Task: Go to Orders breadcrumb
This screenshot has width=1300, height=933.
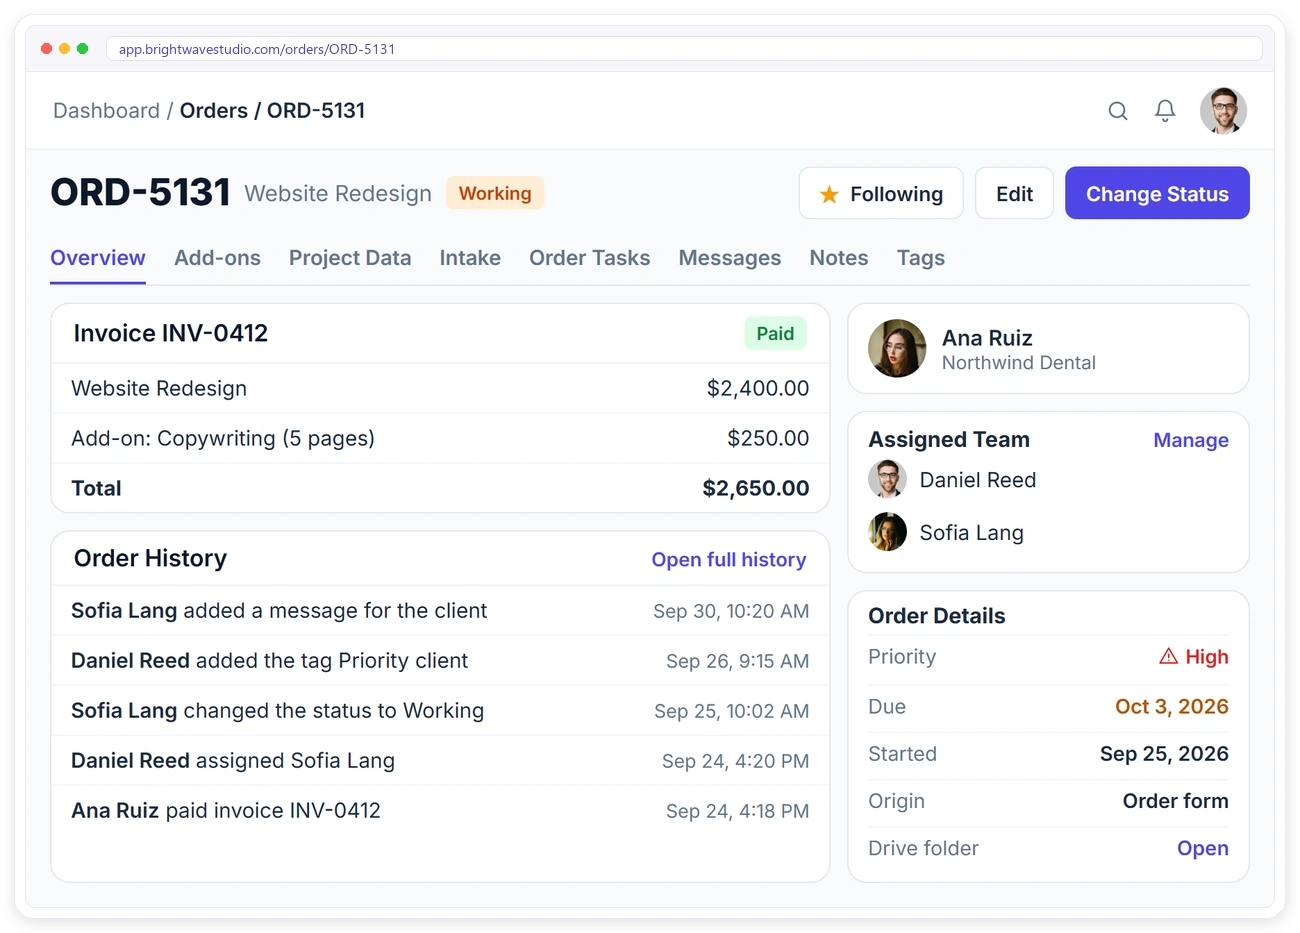Action: coord(214,111)
